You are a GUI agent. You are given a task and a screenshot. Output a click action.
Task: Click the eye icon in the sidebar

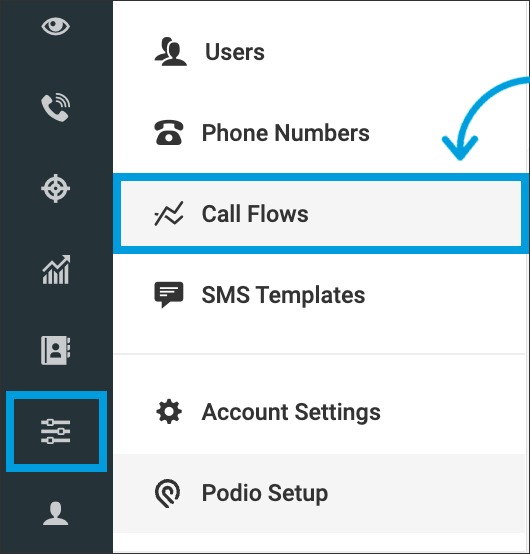(x=55, y=27)
